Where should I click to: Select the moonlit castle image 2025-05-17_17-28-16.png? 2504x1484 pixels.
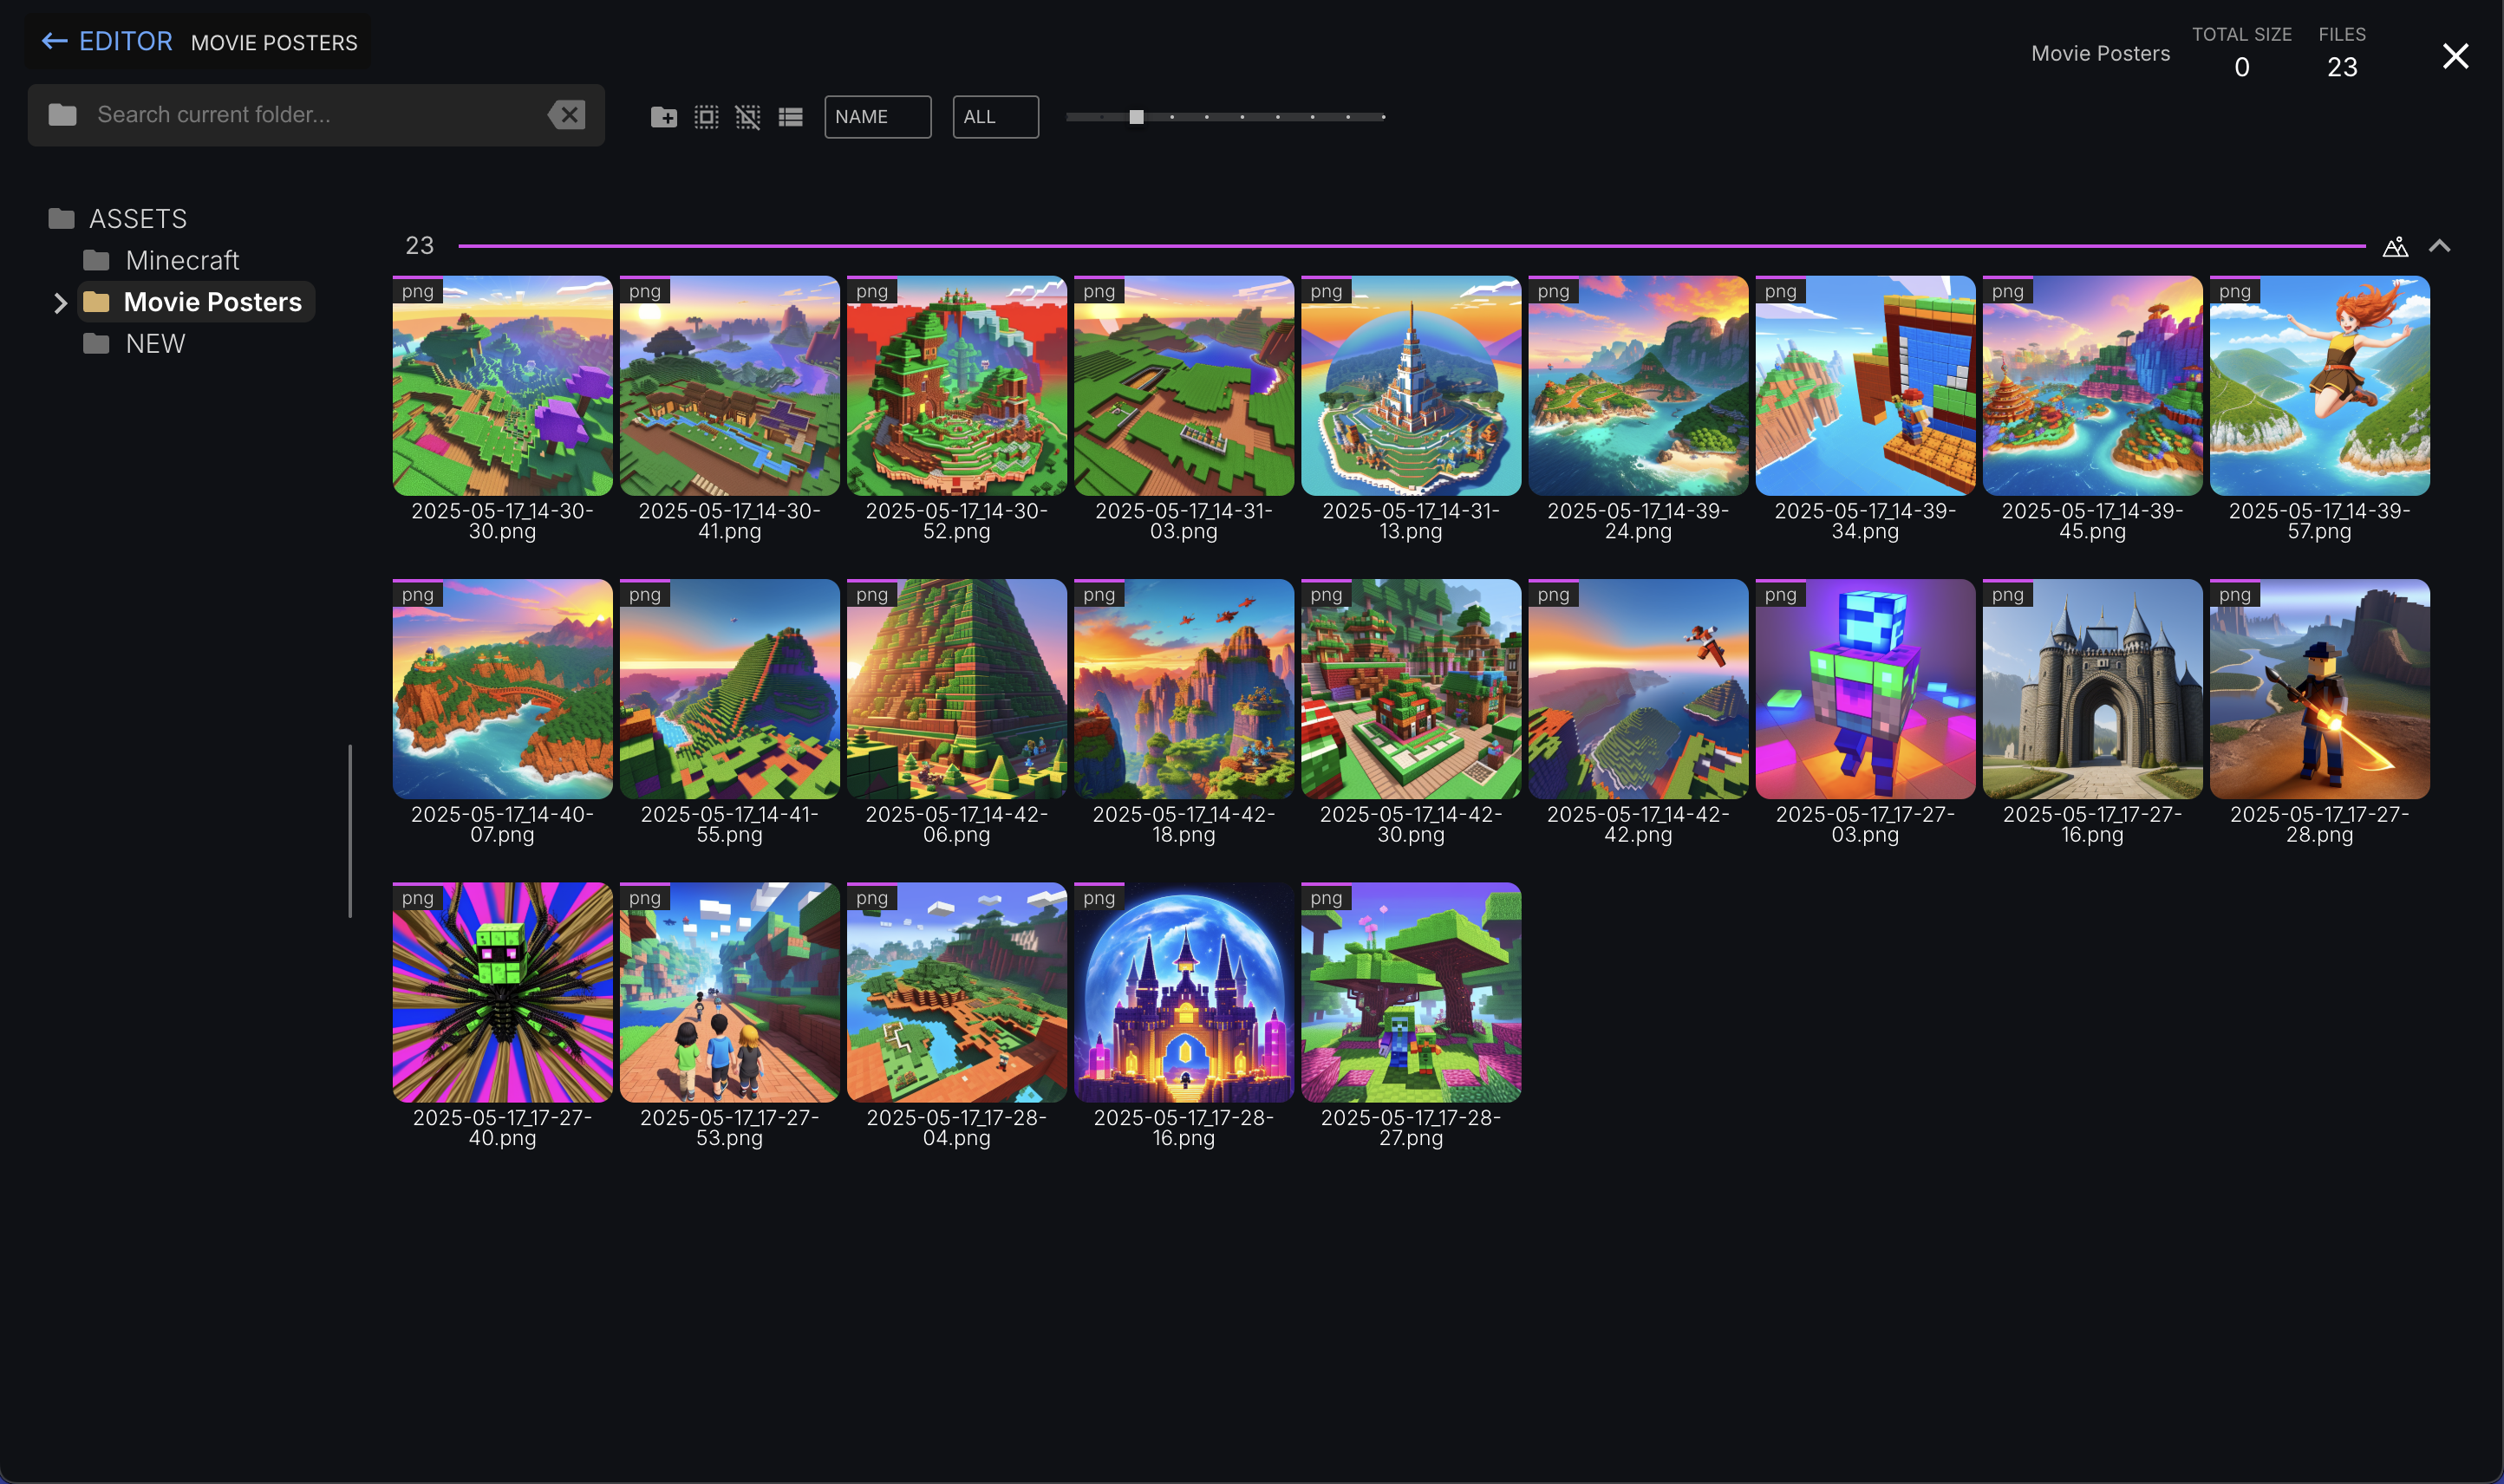1184,992
